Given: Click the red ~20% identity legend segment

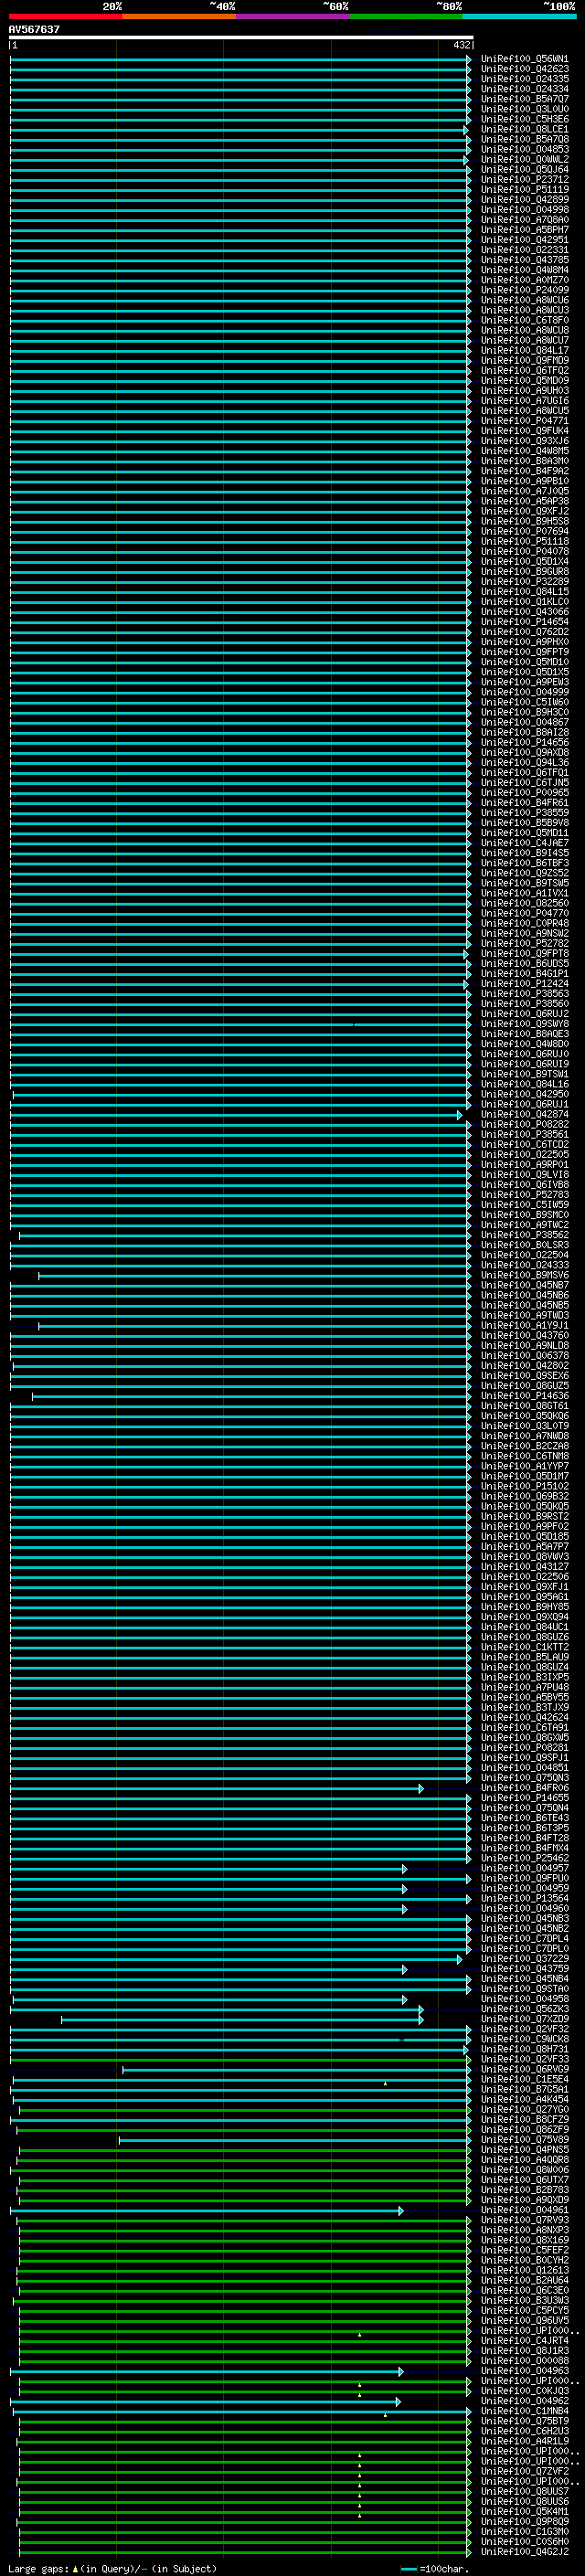Looking at the screenshot, I should (x=65, y=16).
